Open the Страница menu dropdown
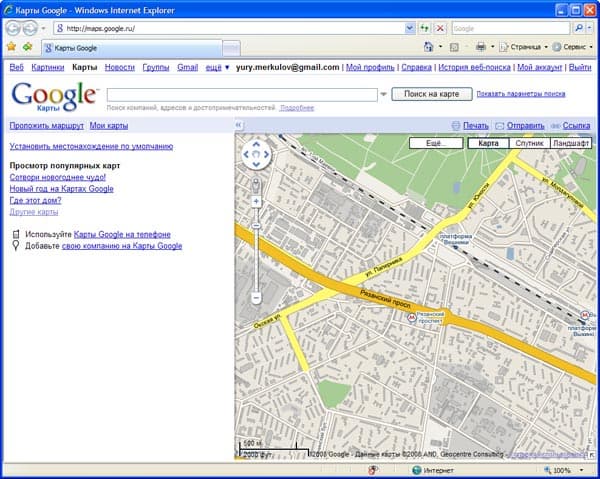600x479 pixels. (546, 47)
